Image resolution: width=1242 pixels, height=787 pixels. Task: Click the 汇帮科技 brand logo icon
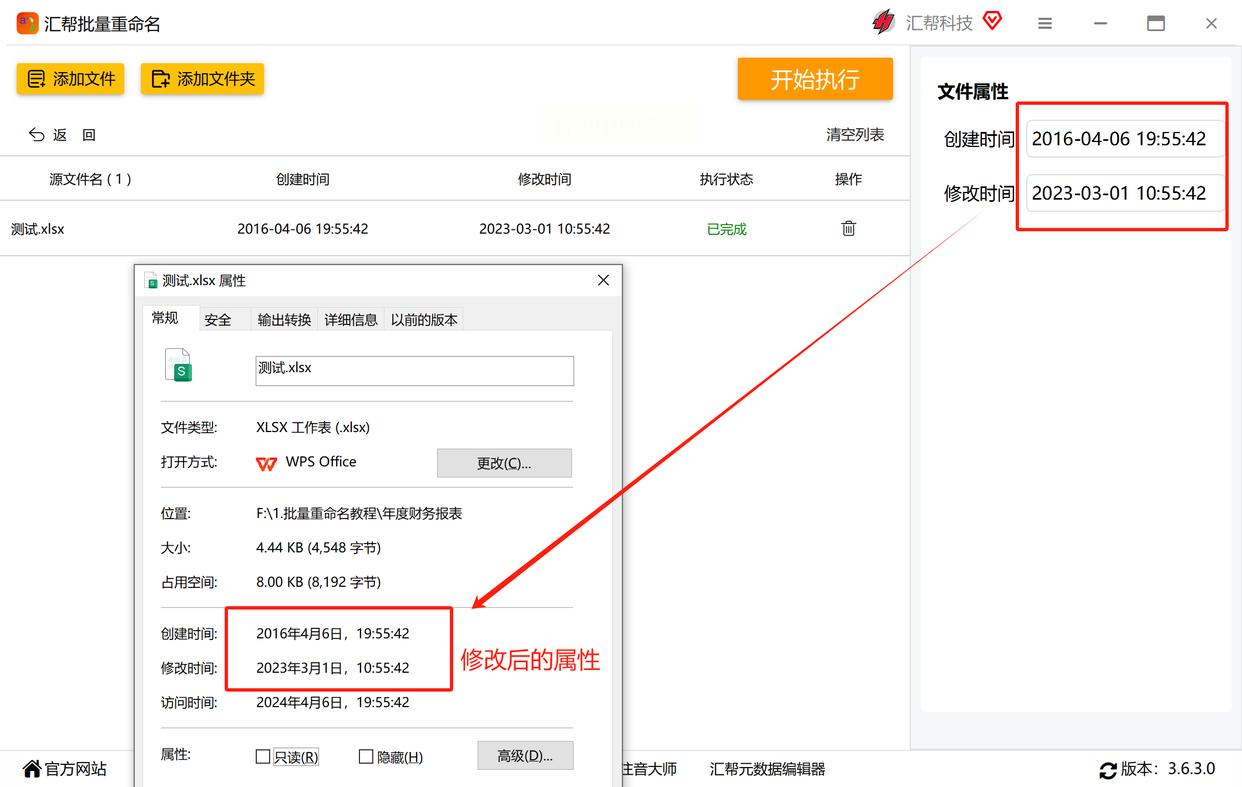pos(883,22)
